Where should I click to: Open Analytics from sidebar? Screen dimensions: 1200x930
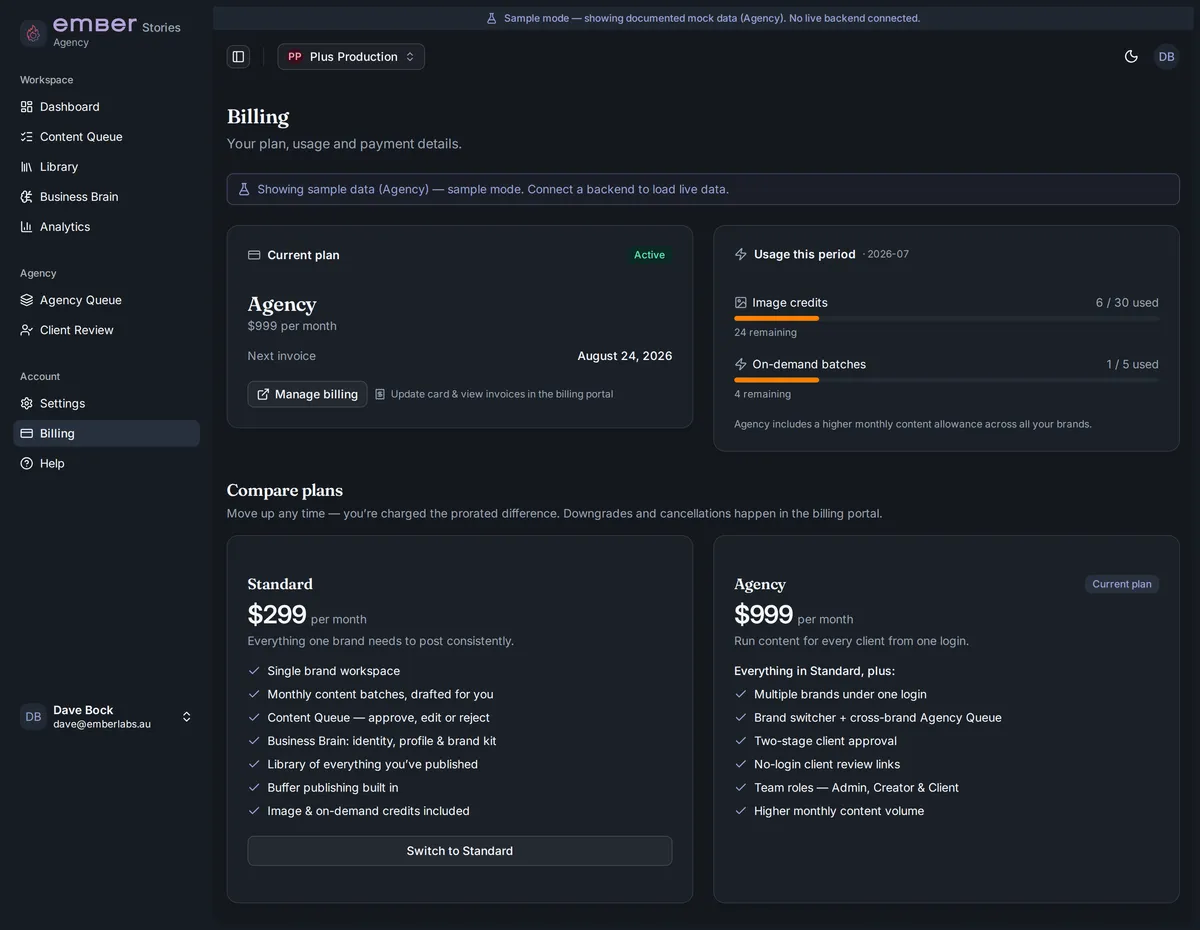click(x=106, y=227)
